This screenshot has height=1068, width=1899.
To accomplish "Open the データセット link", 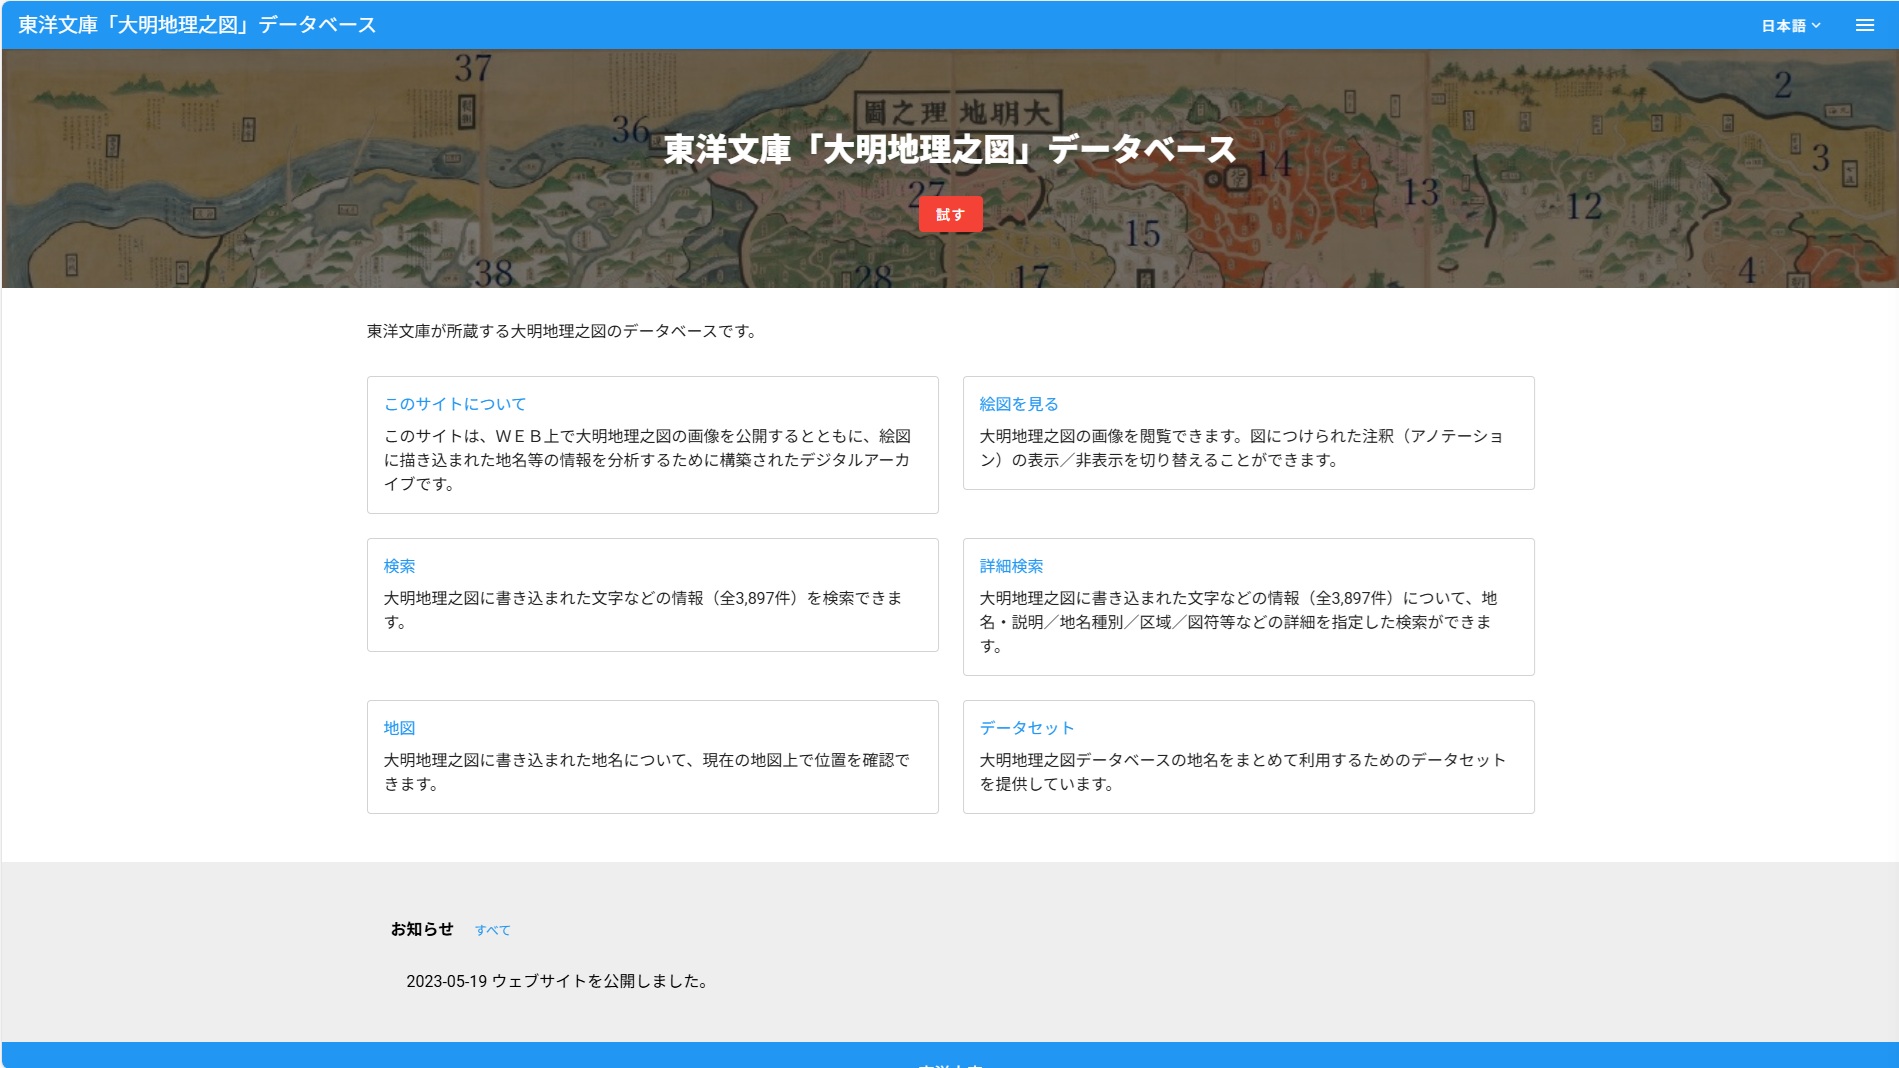I will [x=1026, y=728].
